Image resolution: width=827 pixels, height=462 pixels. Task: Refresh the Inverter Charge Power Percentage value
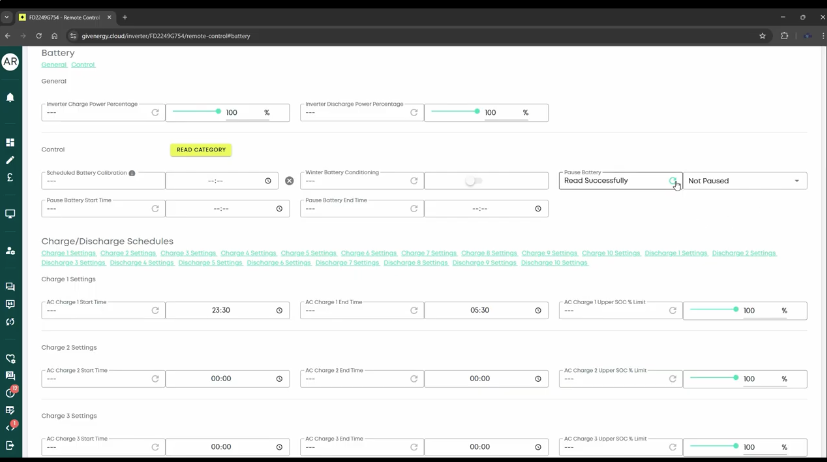coord(155,113)
